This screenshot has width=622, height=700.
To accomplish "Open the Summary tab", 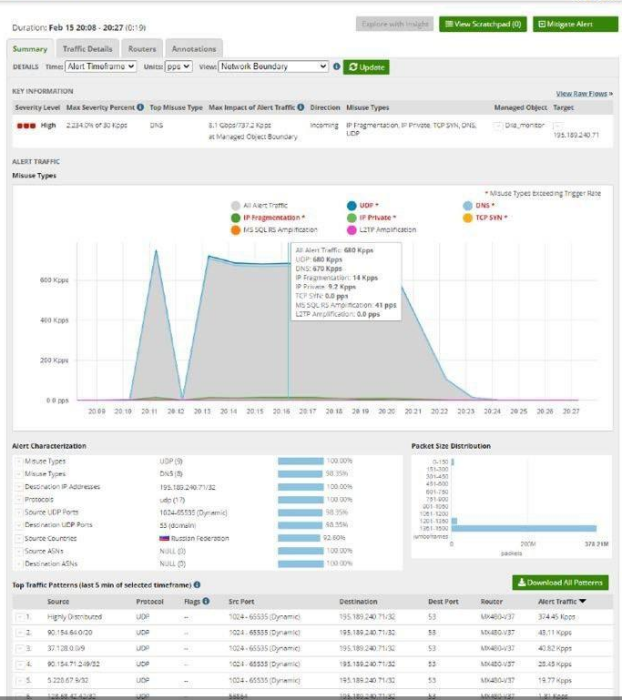I will pyautogui.click(x=30, y=49).
